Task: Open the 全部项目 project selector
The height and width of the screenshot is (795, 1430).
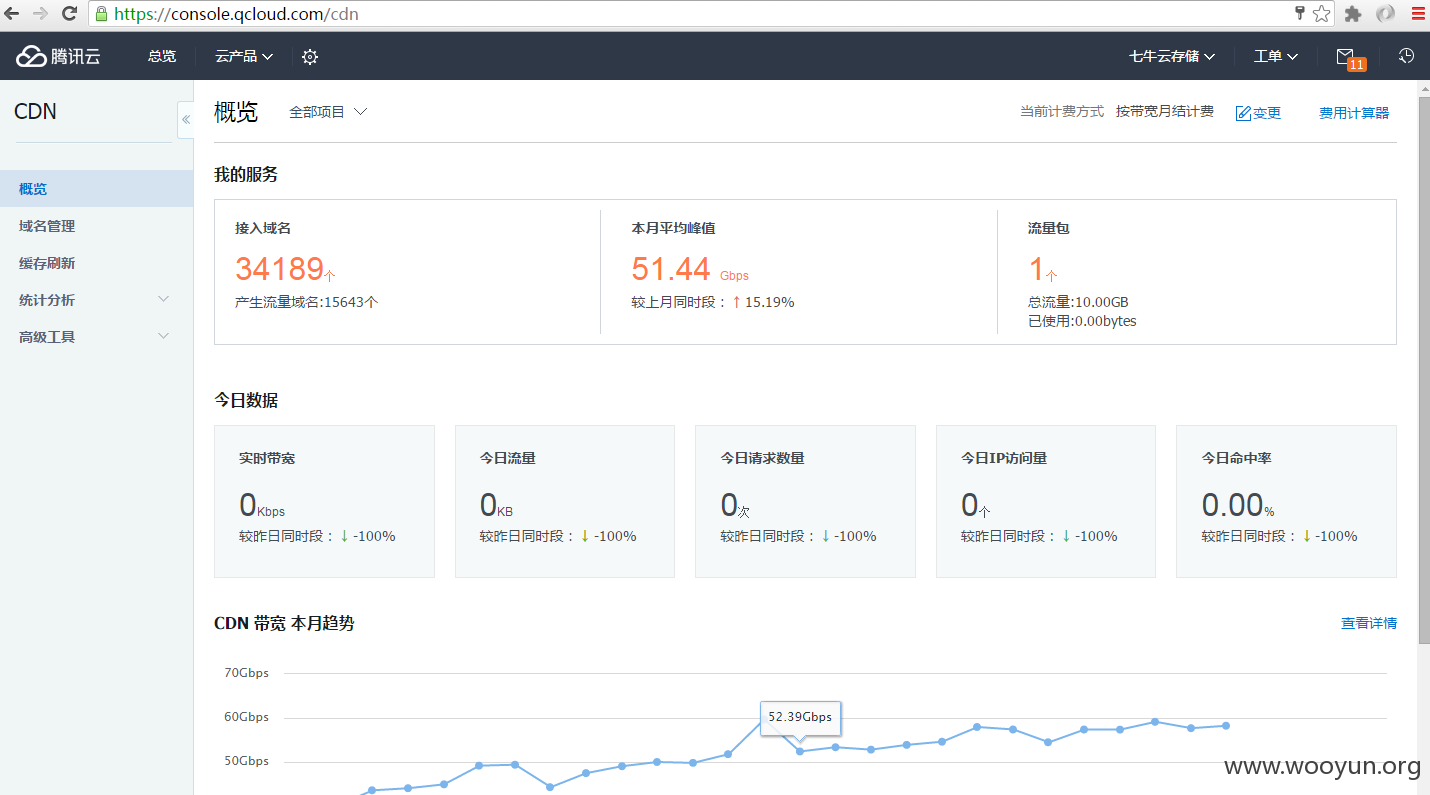Action: pos(328,112)
